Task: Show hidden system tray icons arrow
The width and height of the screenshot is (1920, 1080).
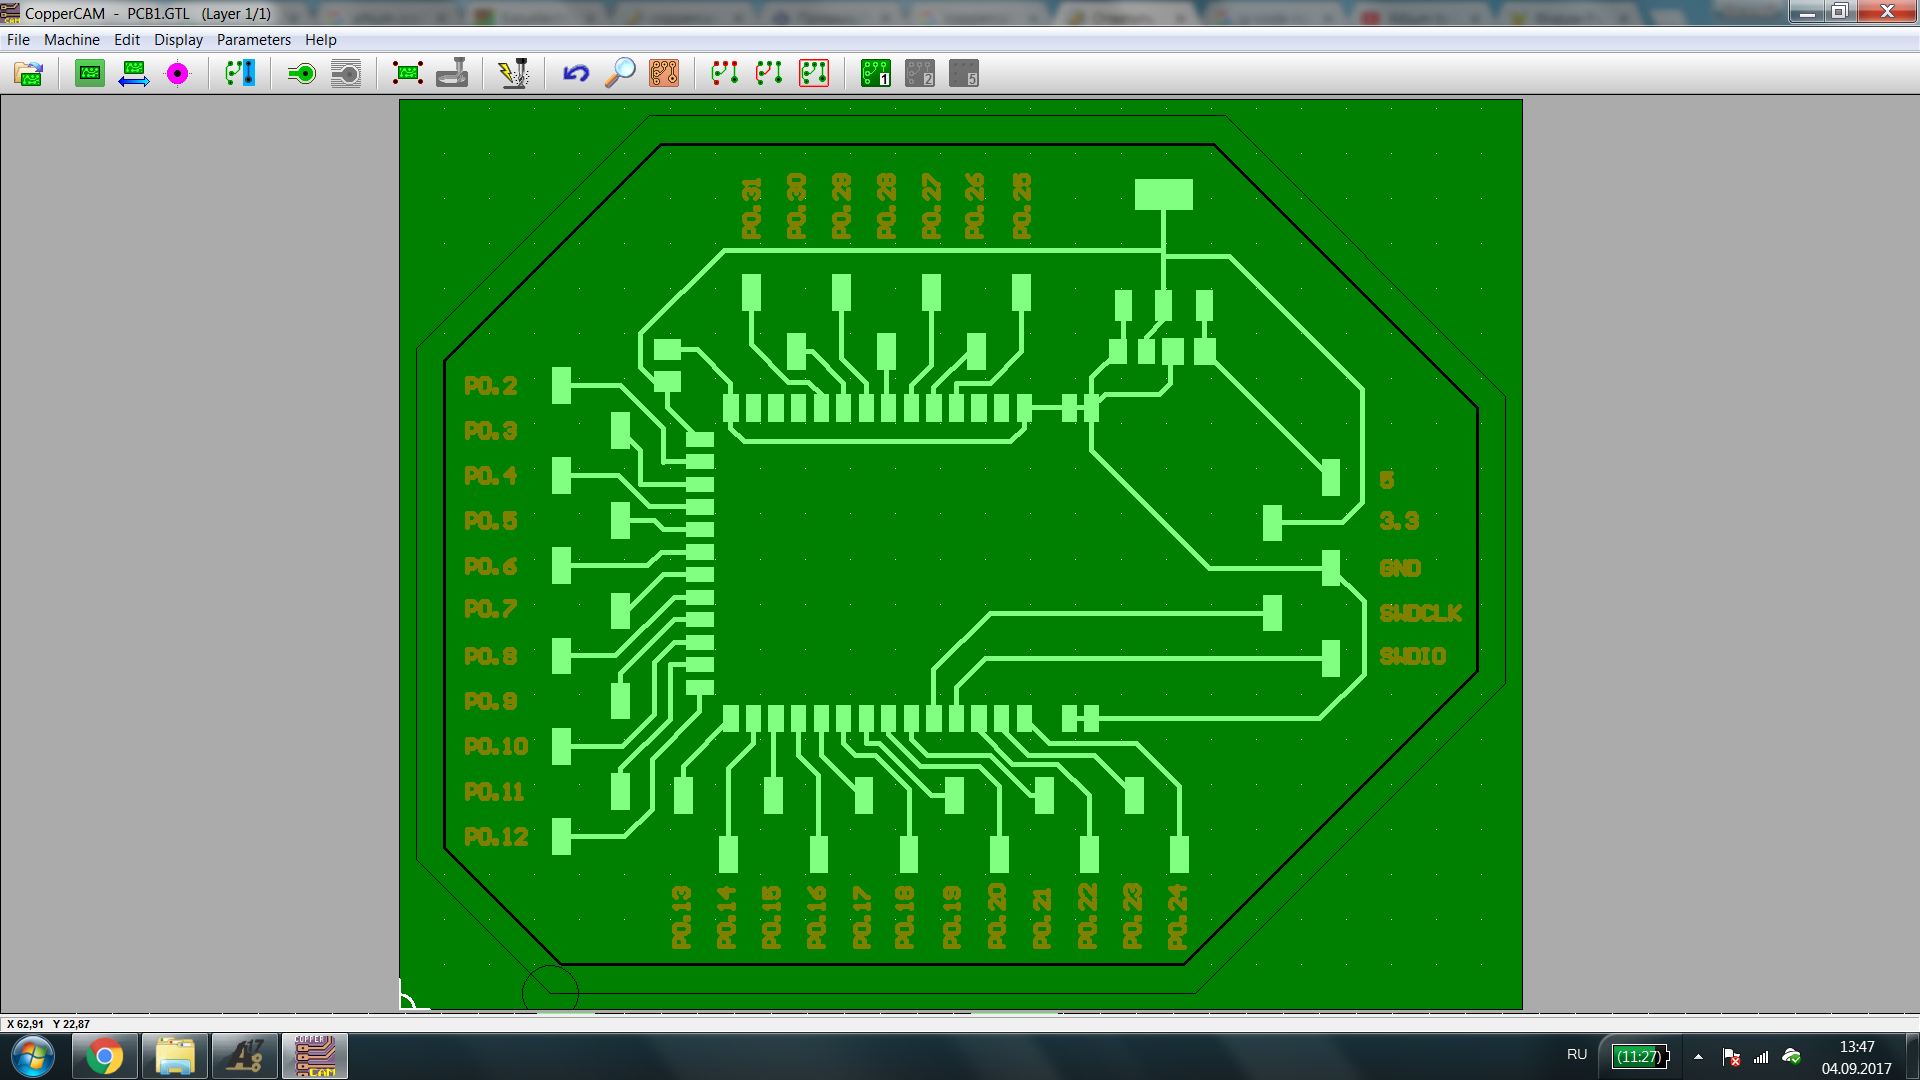Action: [1698, 1056]
